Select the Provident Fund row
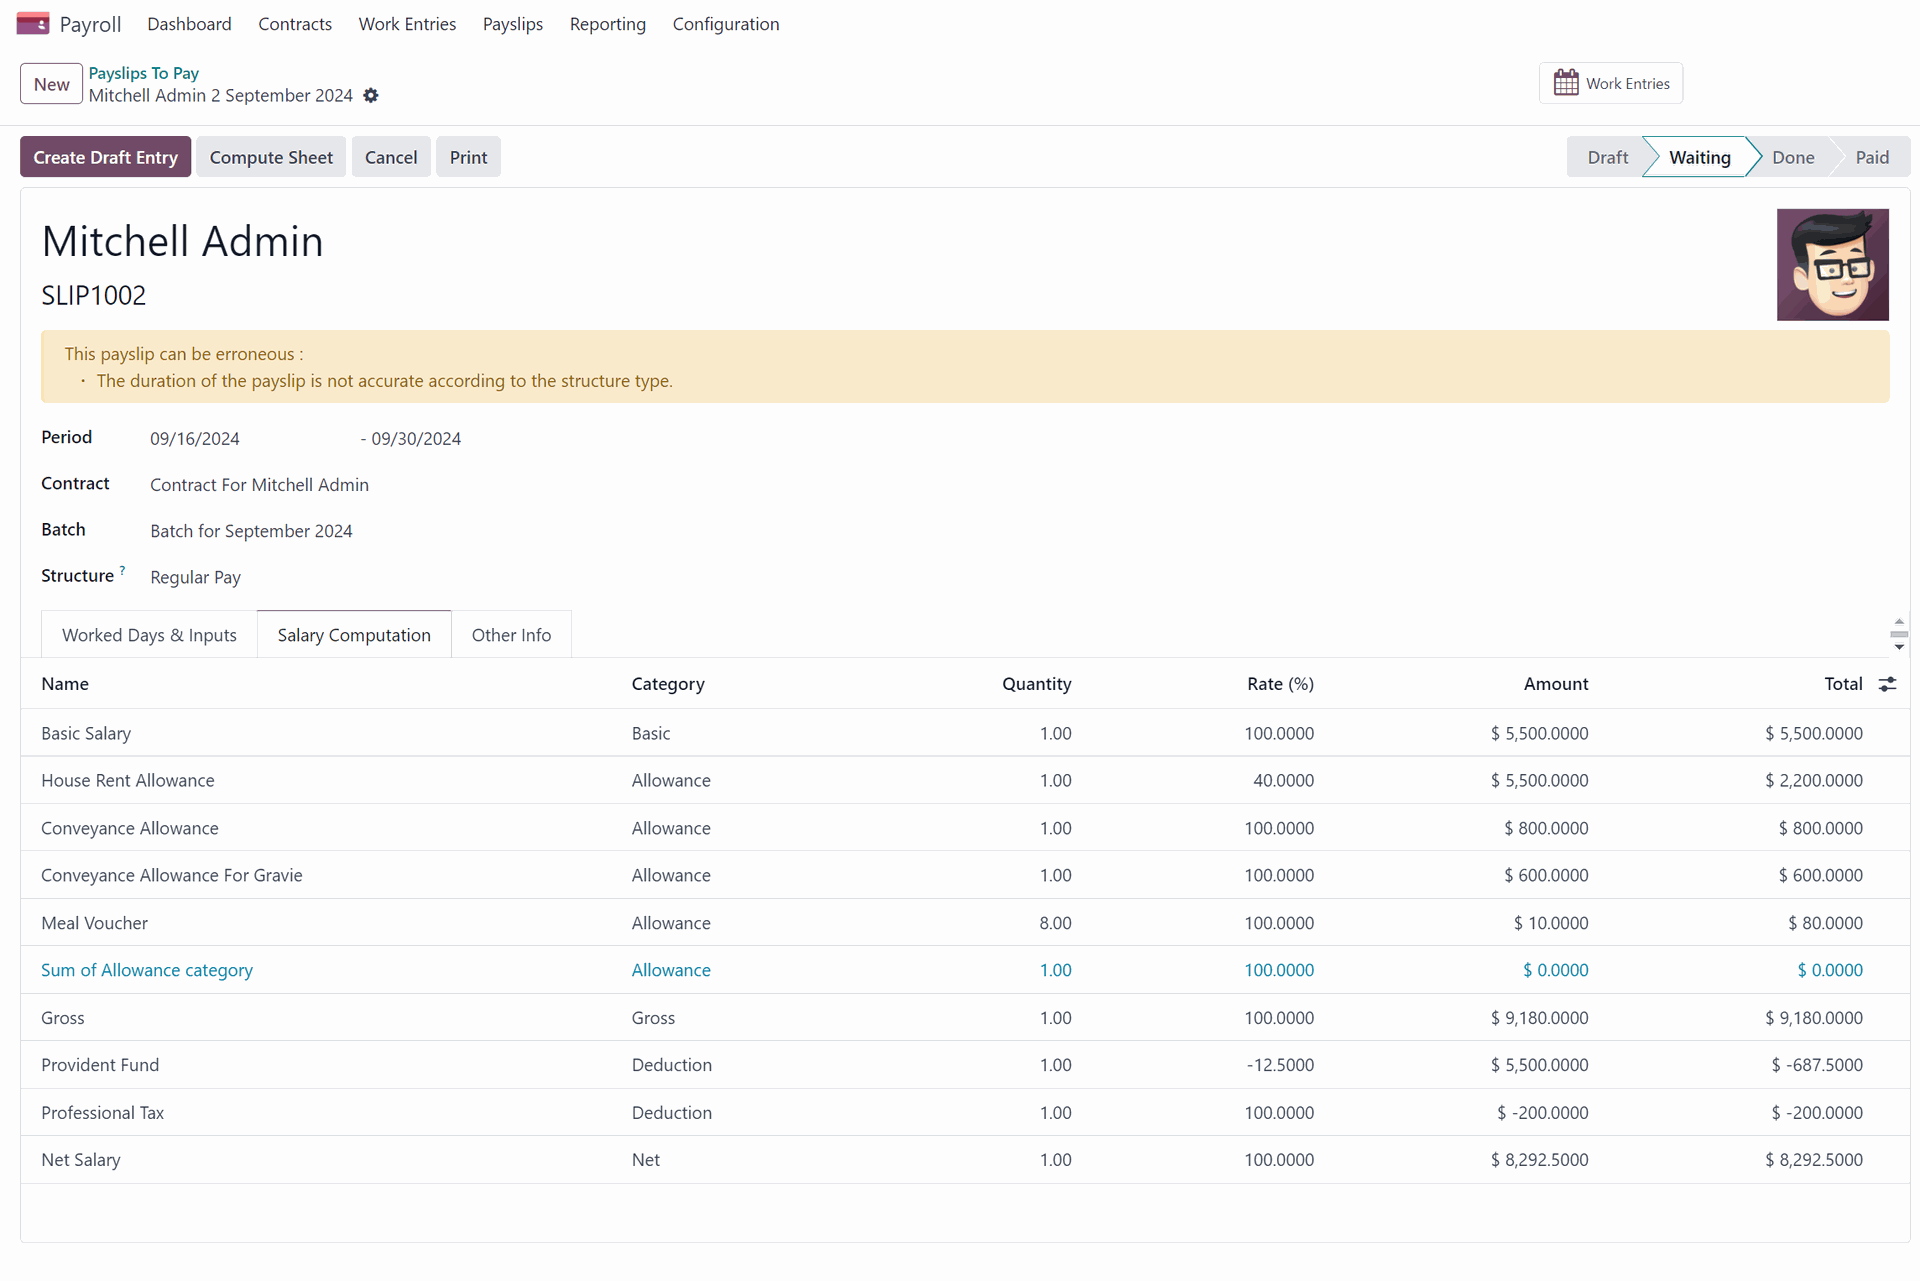 tap(965, 1065)
